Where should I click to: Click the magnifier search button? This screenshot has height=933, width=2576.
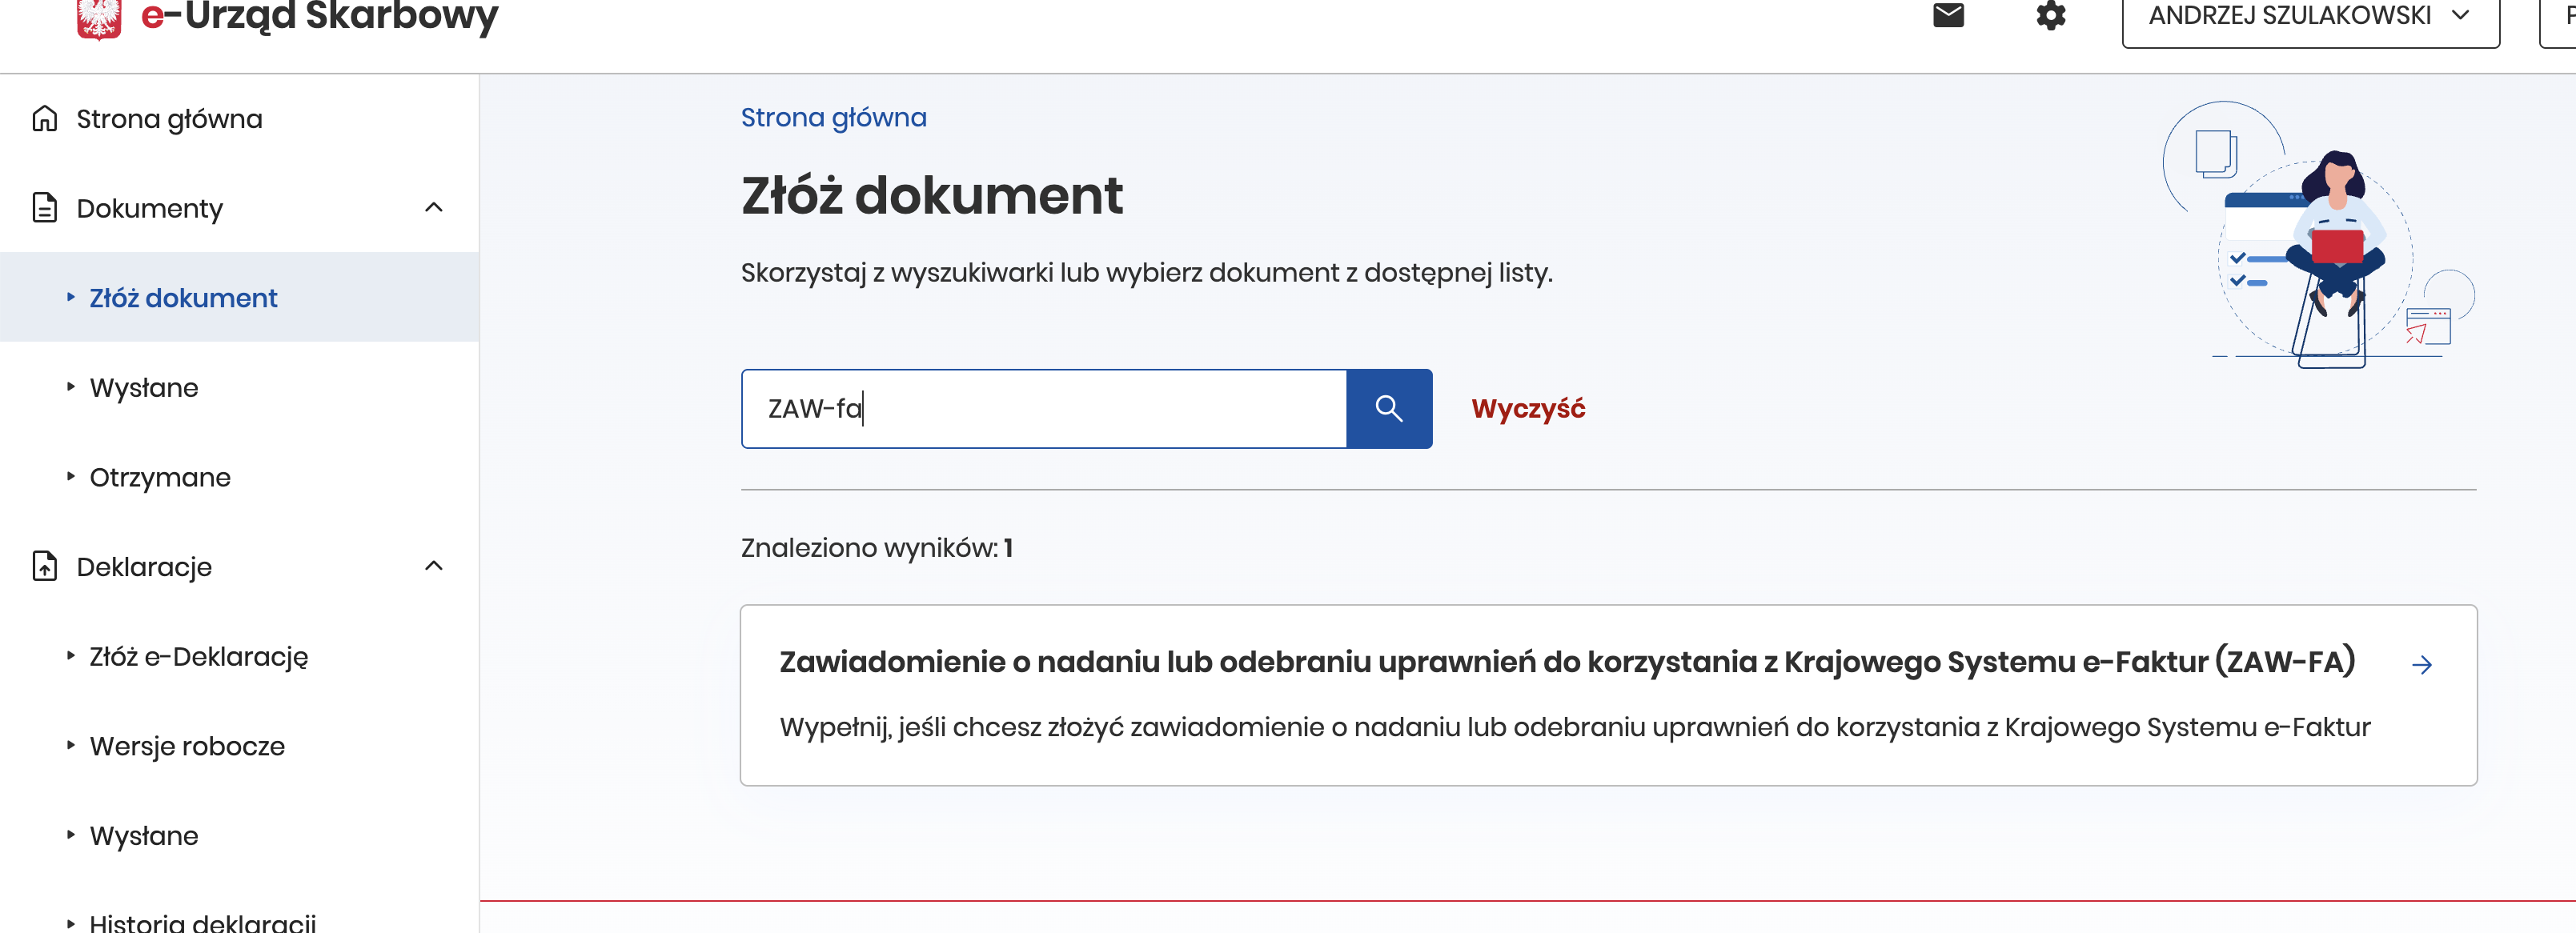click(x=1389, y=408)
